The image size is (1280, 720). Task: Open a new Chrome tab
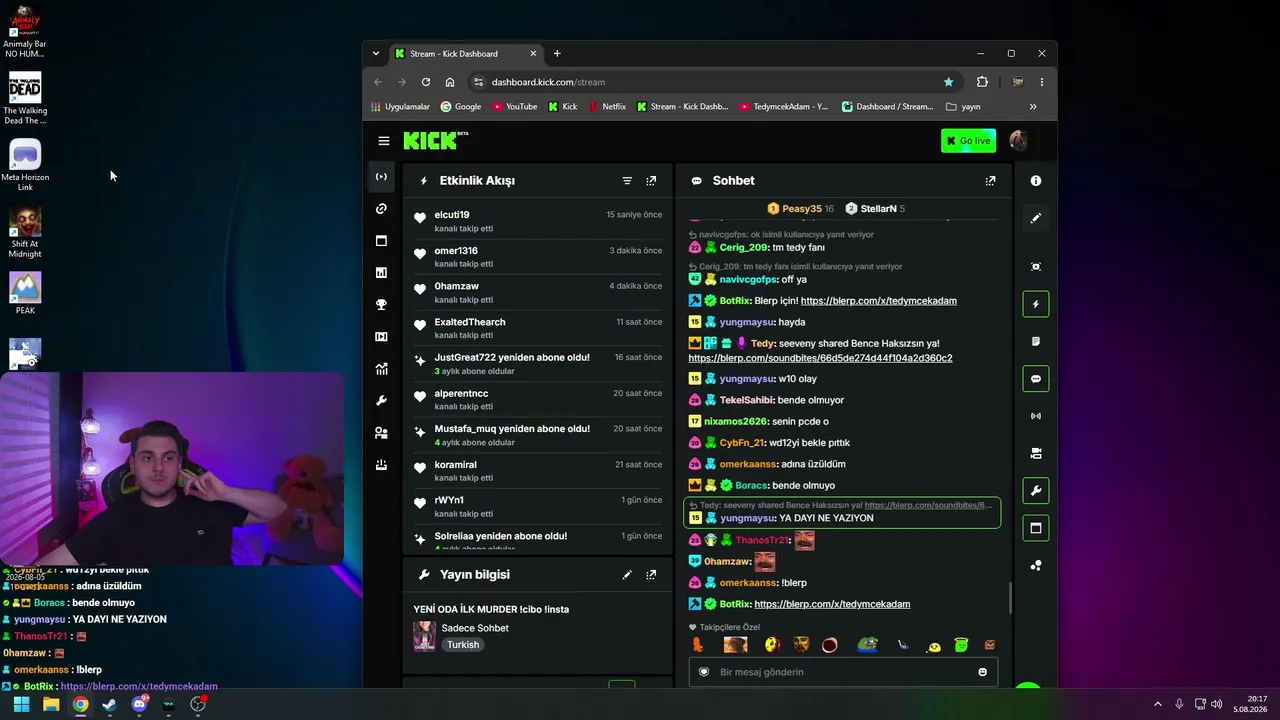click(x=557, y=54)
